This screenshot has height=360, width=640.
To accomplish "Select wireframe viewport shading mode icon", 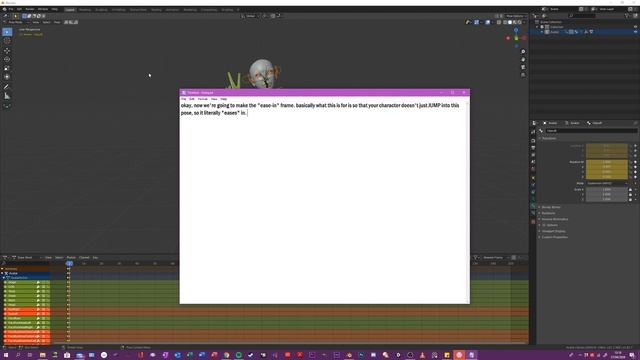I will (505, 22).
